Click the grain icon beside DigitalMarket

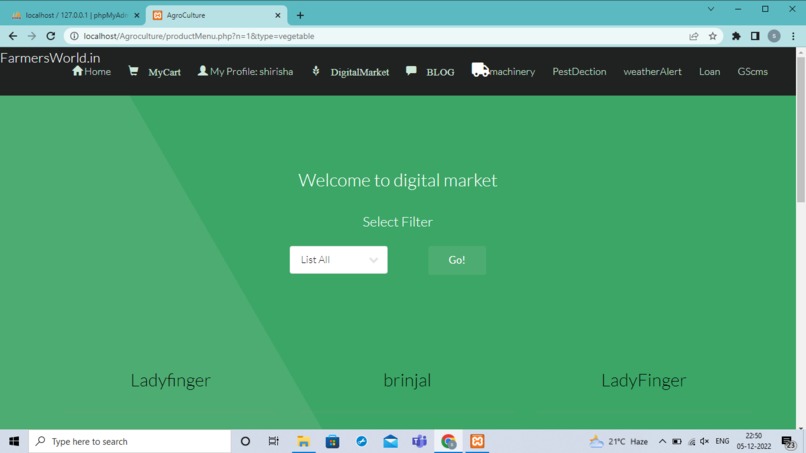click(316, 71)
